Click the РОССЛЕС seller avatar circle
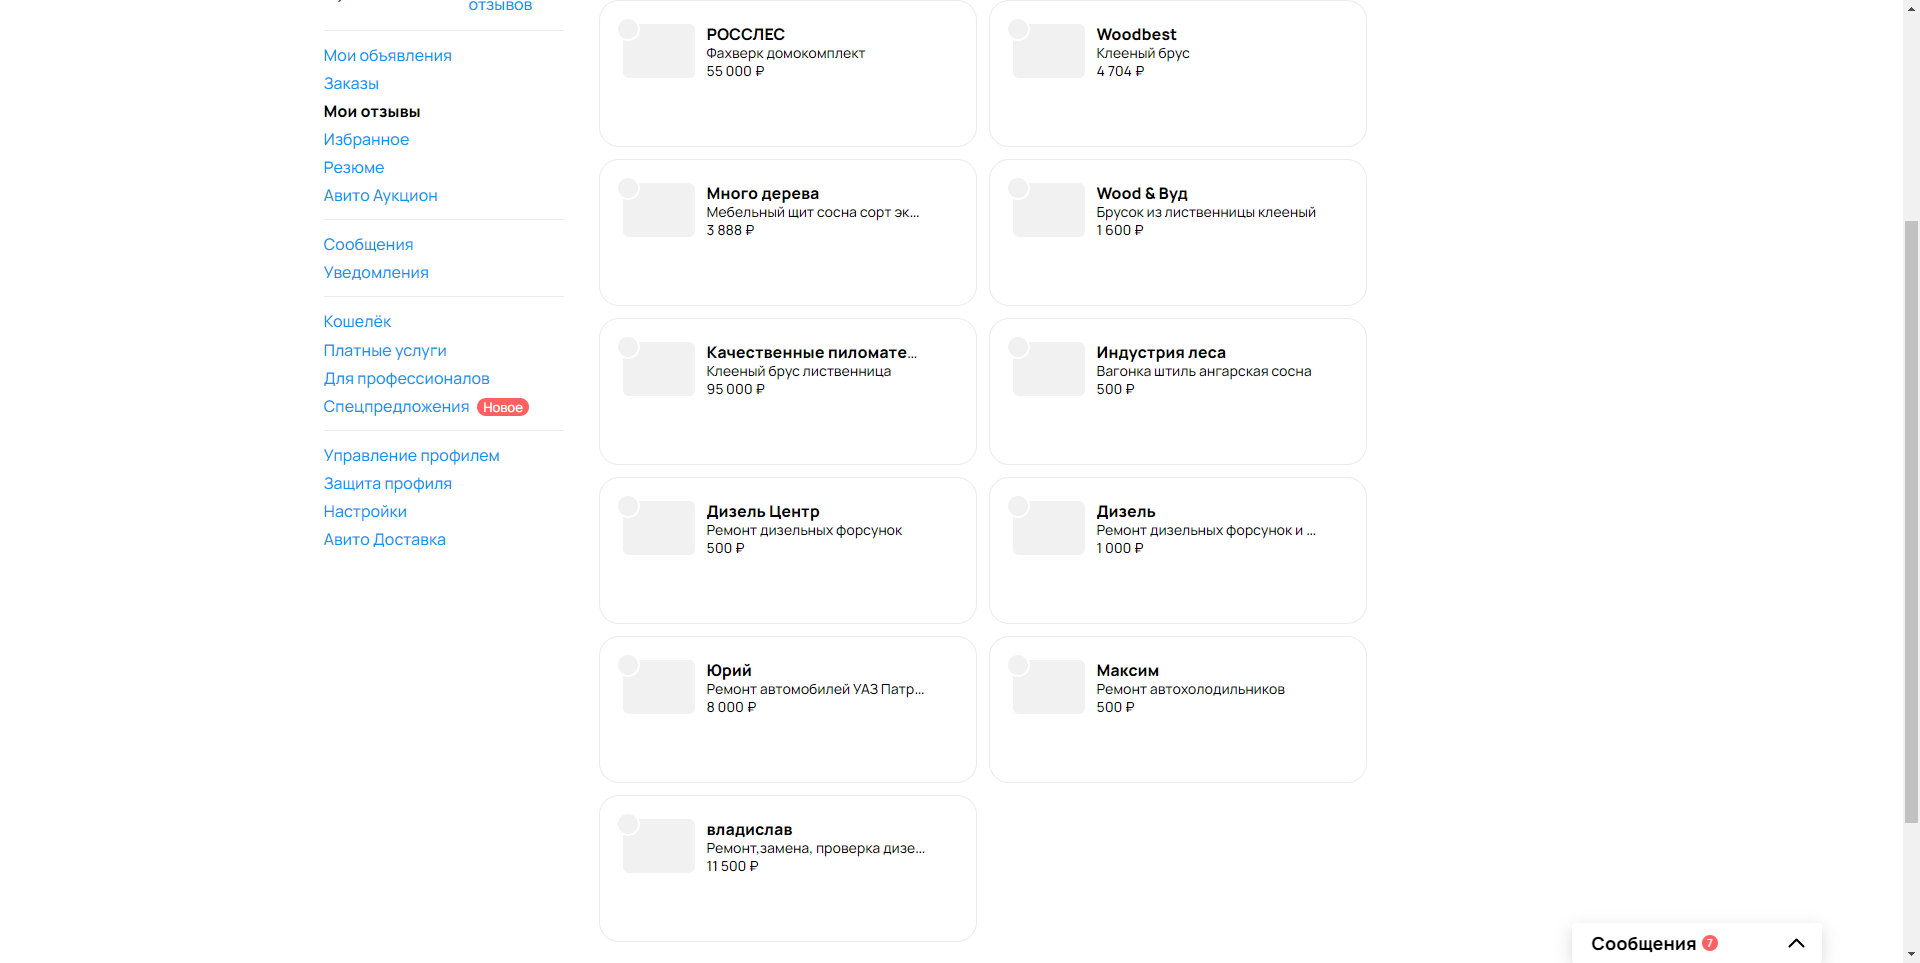Viewport: 1920px width, 963px height. [628, 29]
